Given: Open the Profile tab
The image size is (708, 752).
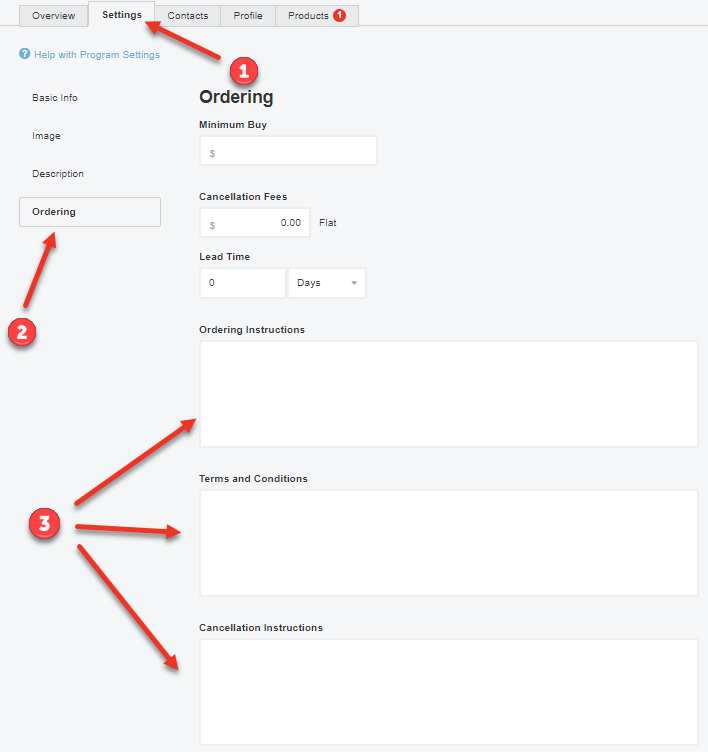Looking at the screenshot, I should pyautogui.click(x=248, y=16).
